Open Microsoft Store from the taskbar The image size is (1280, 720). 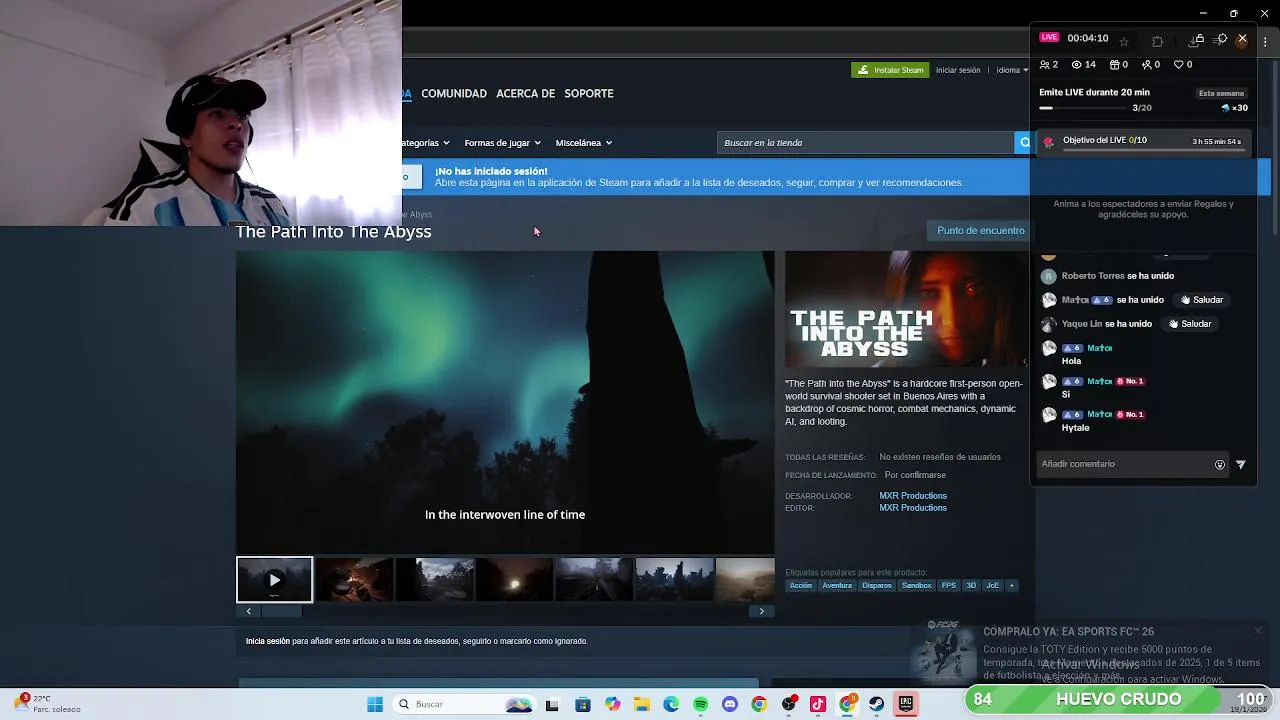click(x=583, y=704)
